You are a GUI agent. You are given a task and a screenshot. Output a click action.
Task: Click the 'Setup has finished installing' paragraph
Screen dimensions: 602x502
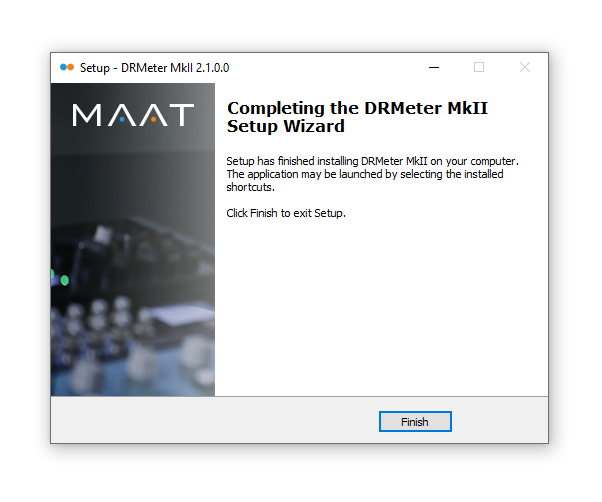point(372,174)
